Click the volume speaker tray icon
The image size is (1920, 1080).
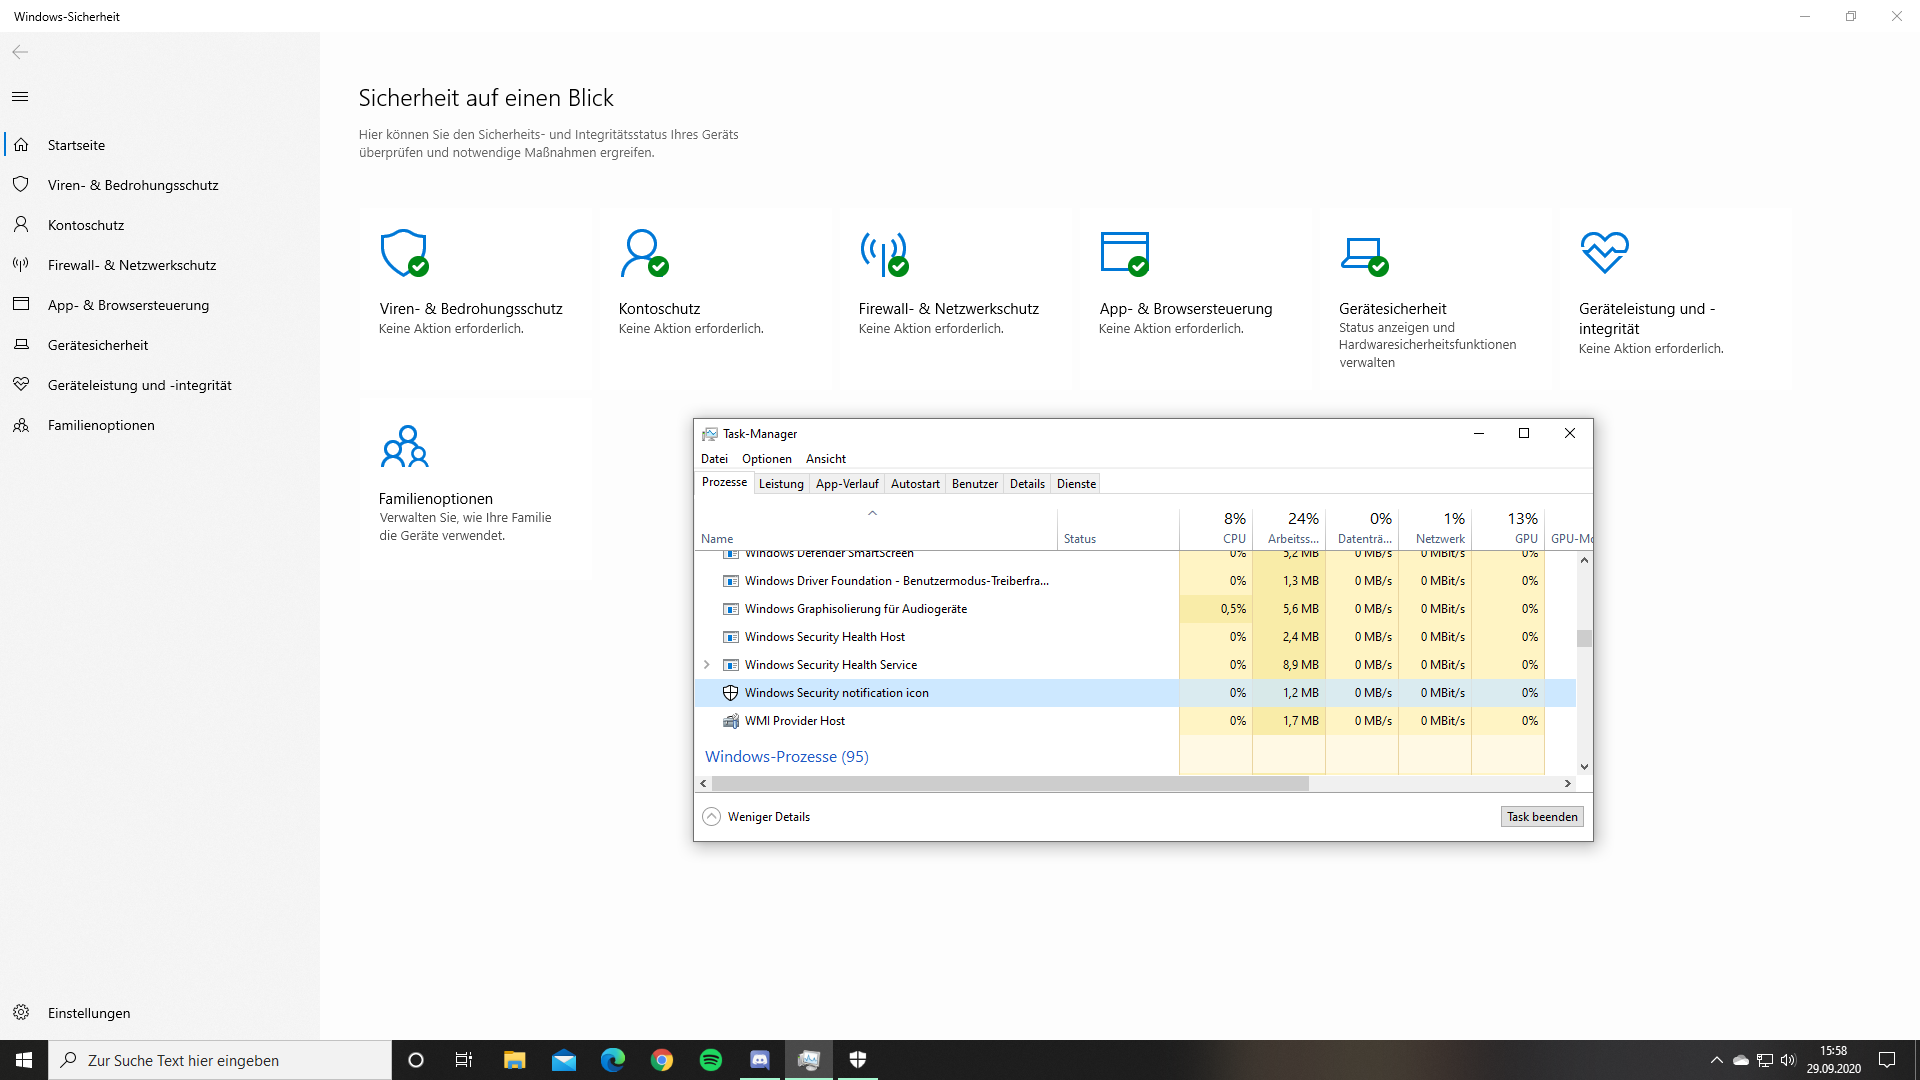[1788, 1060]
